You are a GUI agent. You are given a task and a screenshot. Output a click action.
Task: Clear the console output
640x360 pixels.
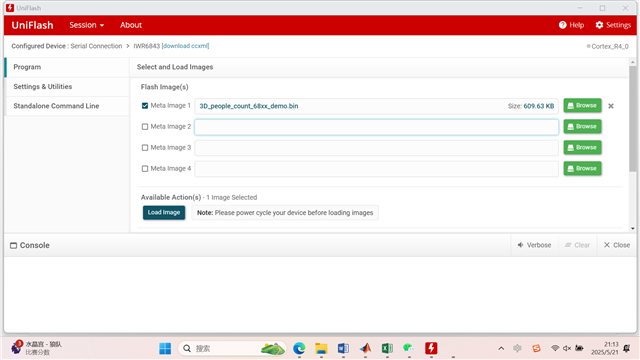point(577,245)
